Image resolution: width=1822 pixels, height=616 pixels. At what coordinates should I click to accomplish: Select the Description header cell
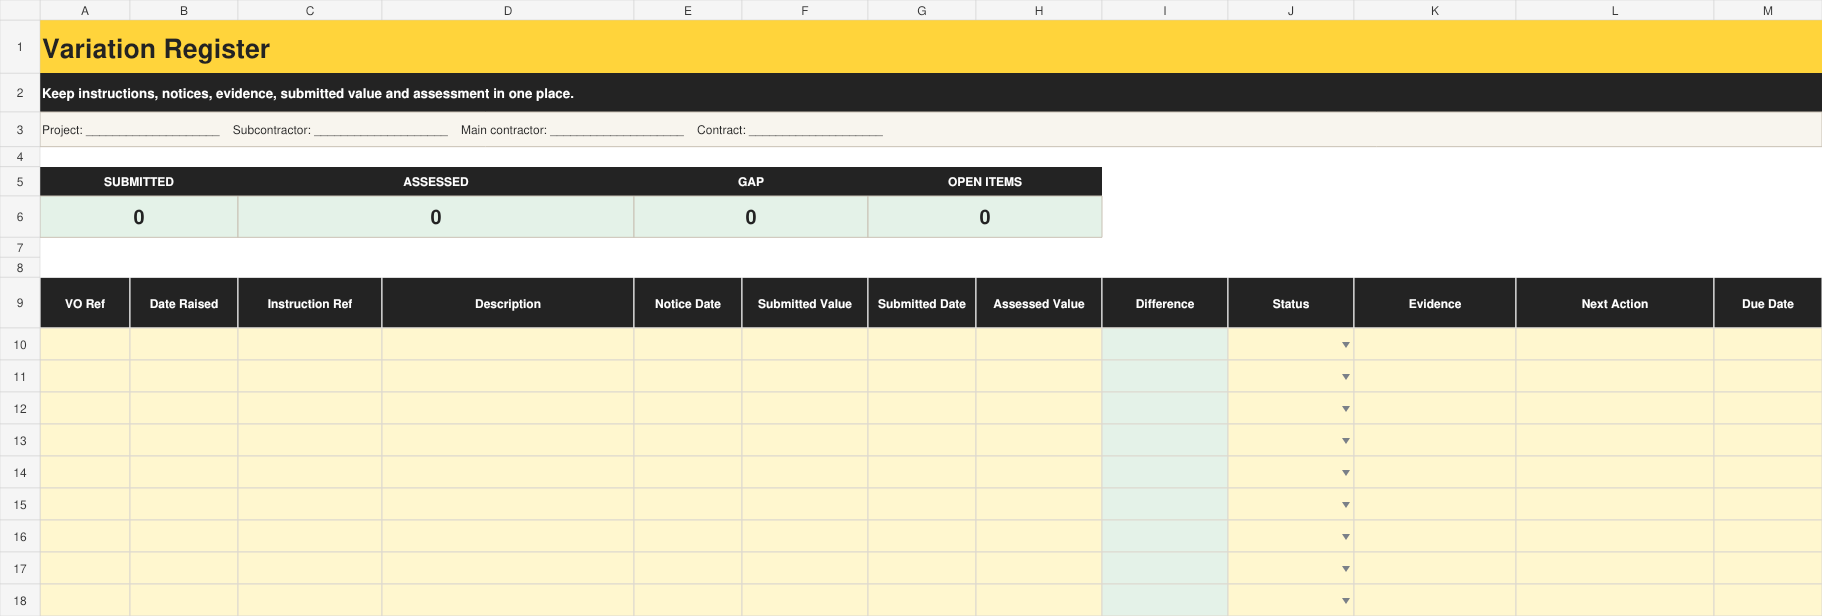[508, 303]
